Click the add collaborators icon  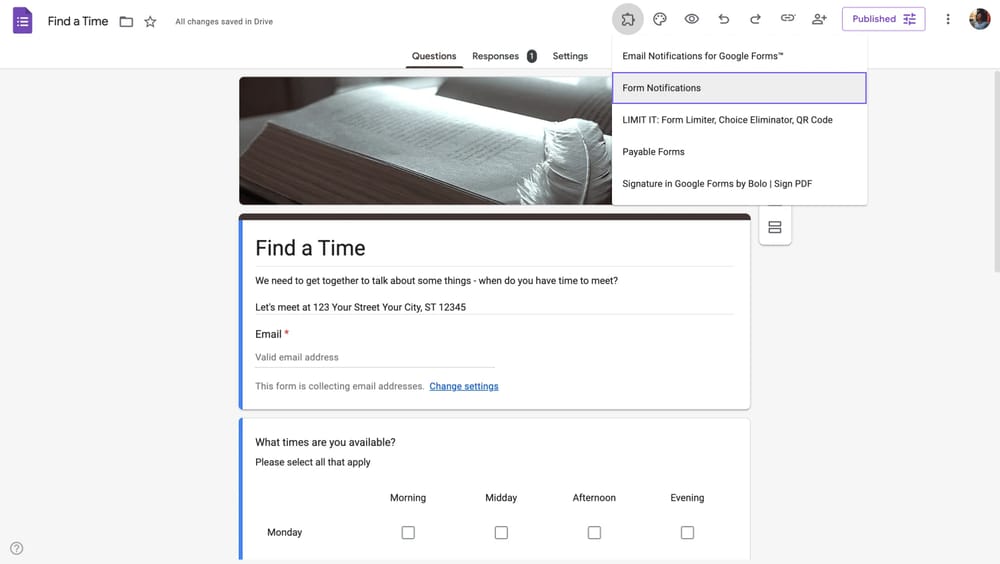pos(820,19)
